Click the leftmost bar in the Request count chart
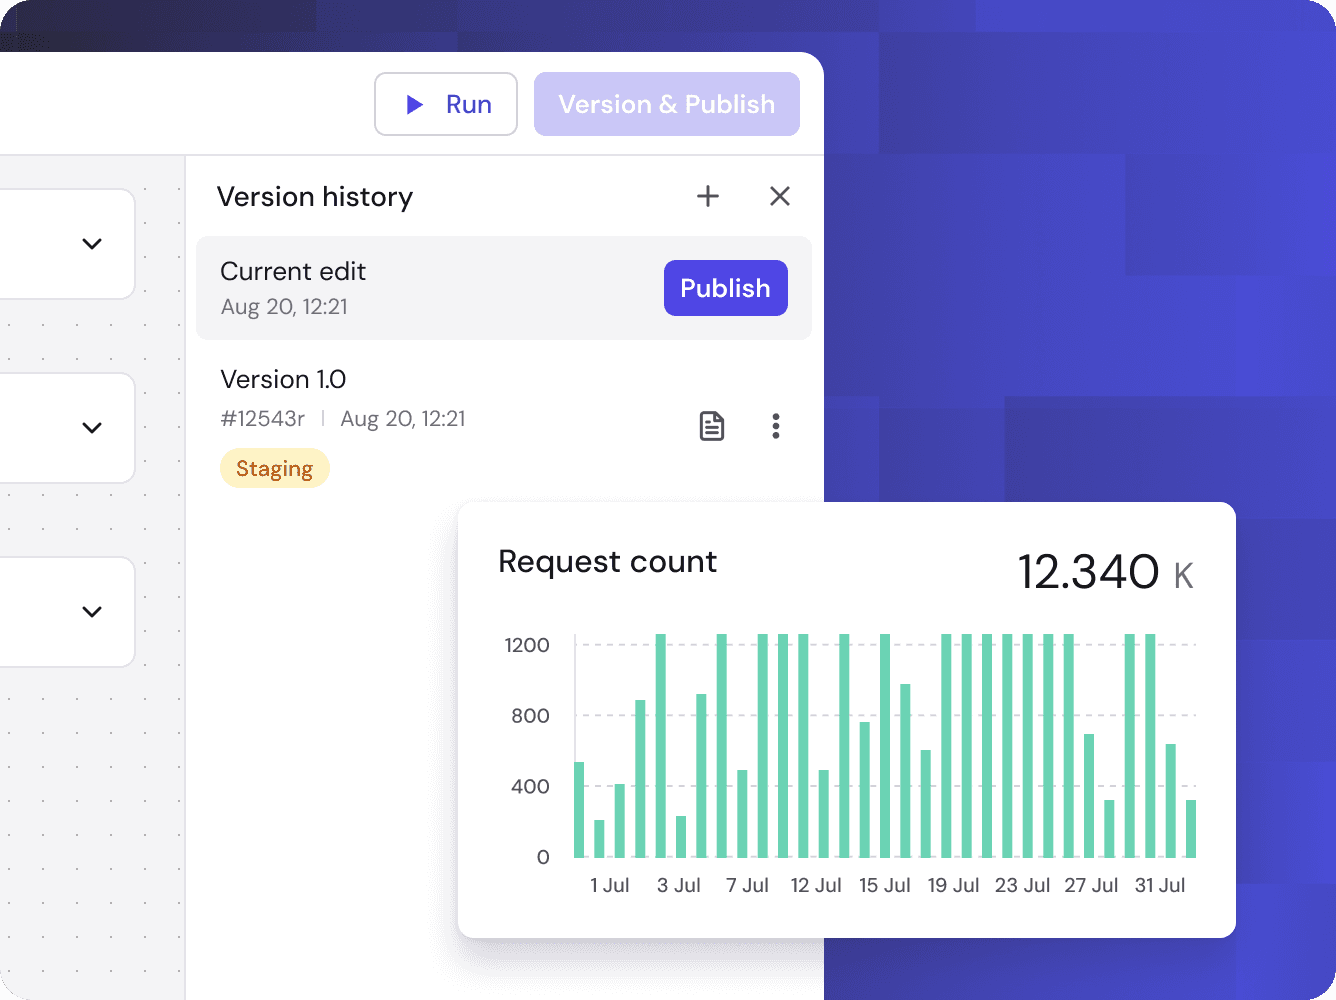 pyautogui.click(x=579, y=810)
